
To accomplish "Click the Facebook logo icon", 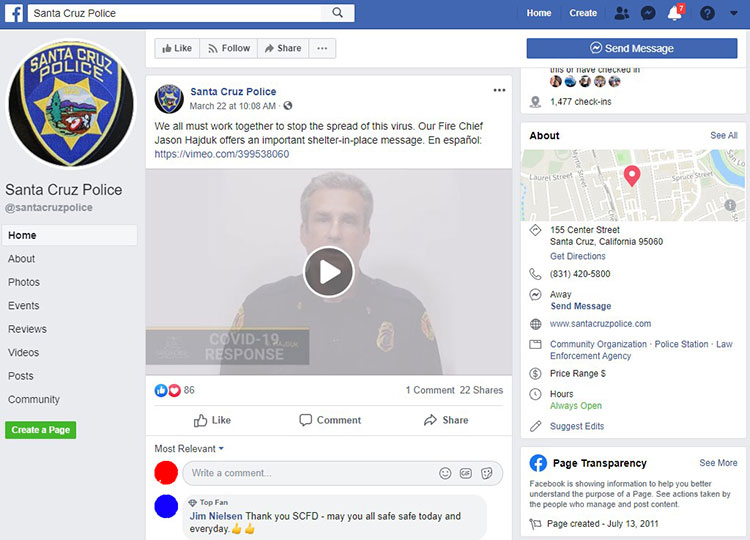I will click(x=17, y=13).
